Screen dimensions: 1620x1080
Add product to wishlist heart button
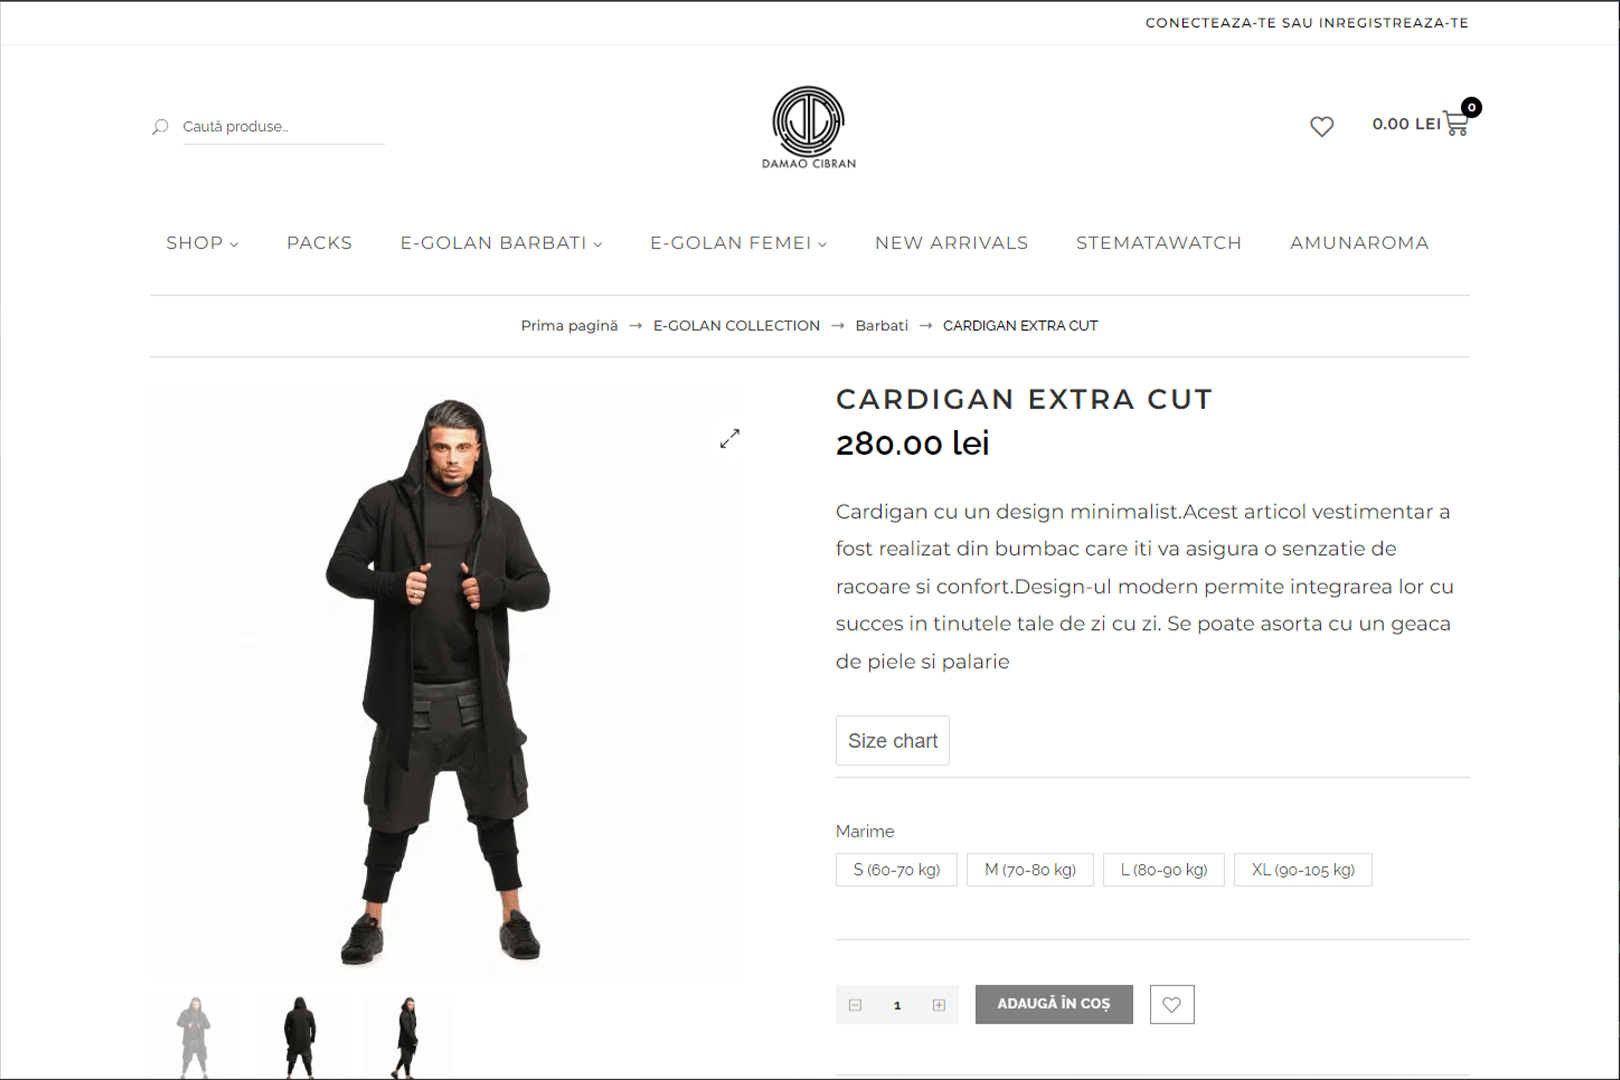click(x=1172, y=1005)
